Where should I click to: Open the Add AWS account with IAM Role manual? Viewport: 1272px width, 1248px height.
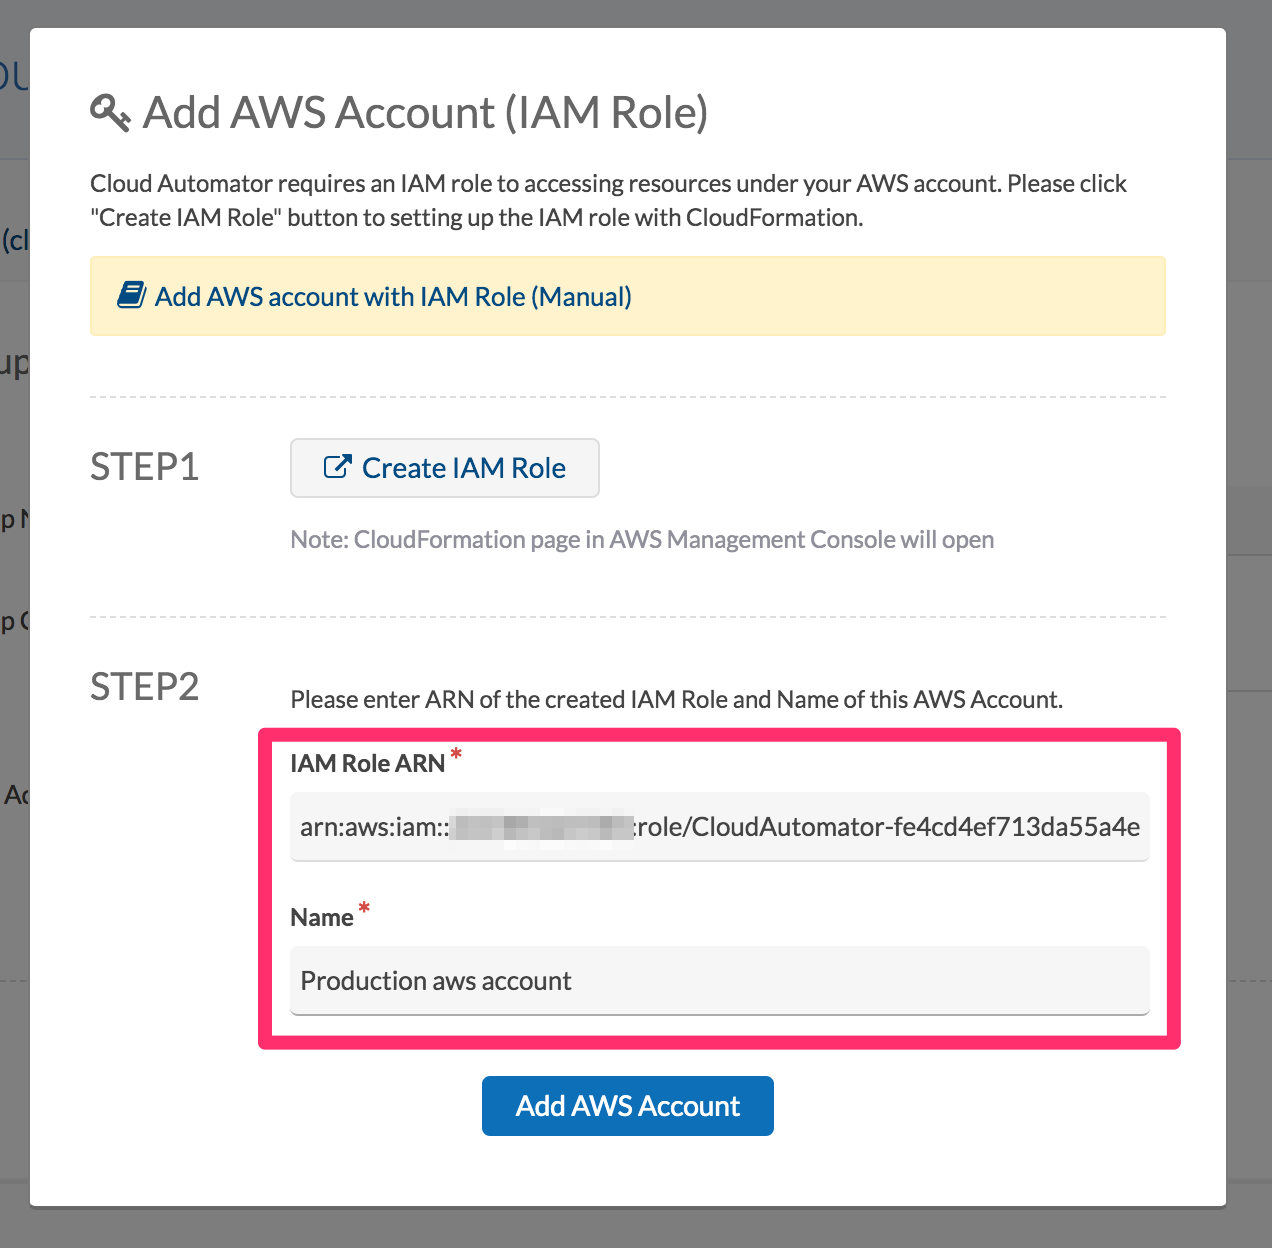(x=393, y=297)
